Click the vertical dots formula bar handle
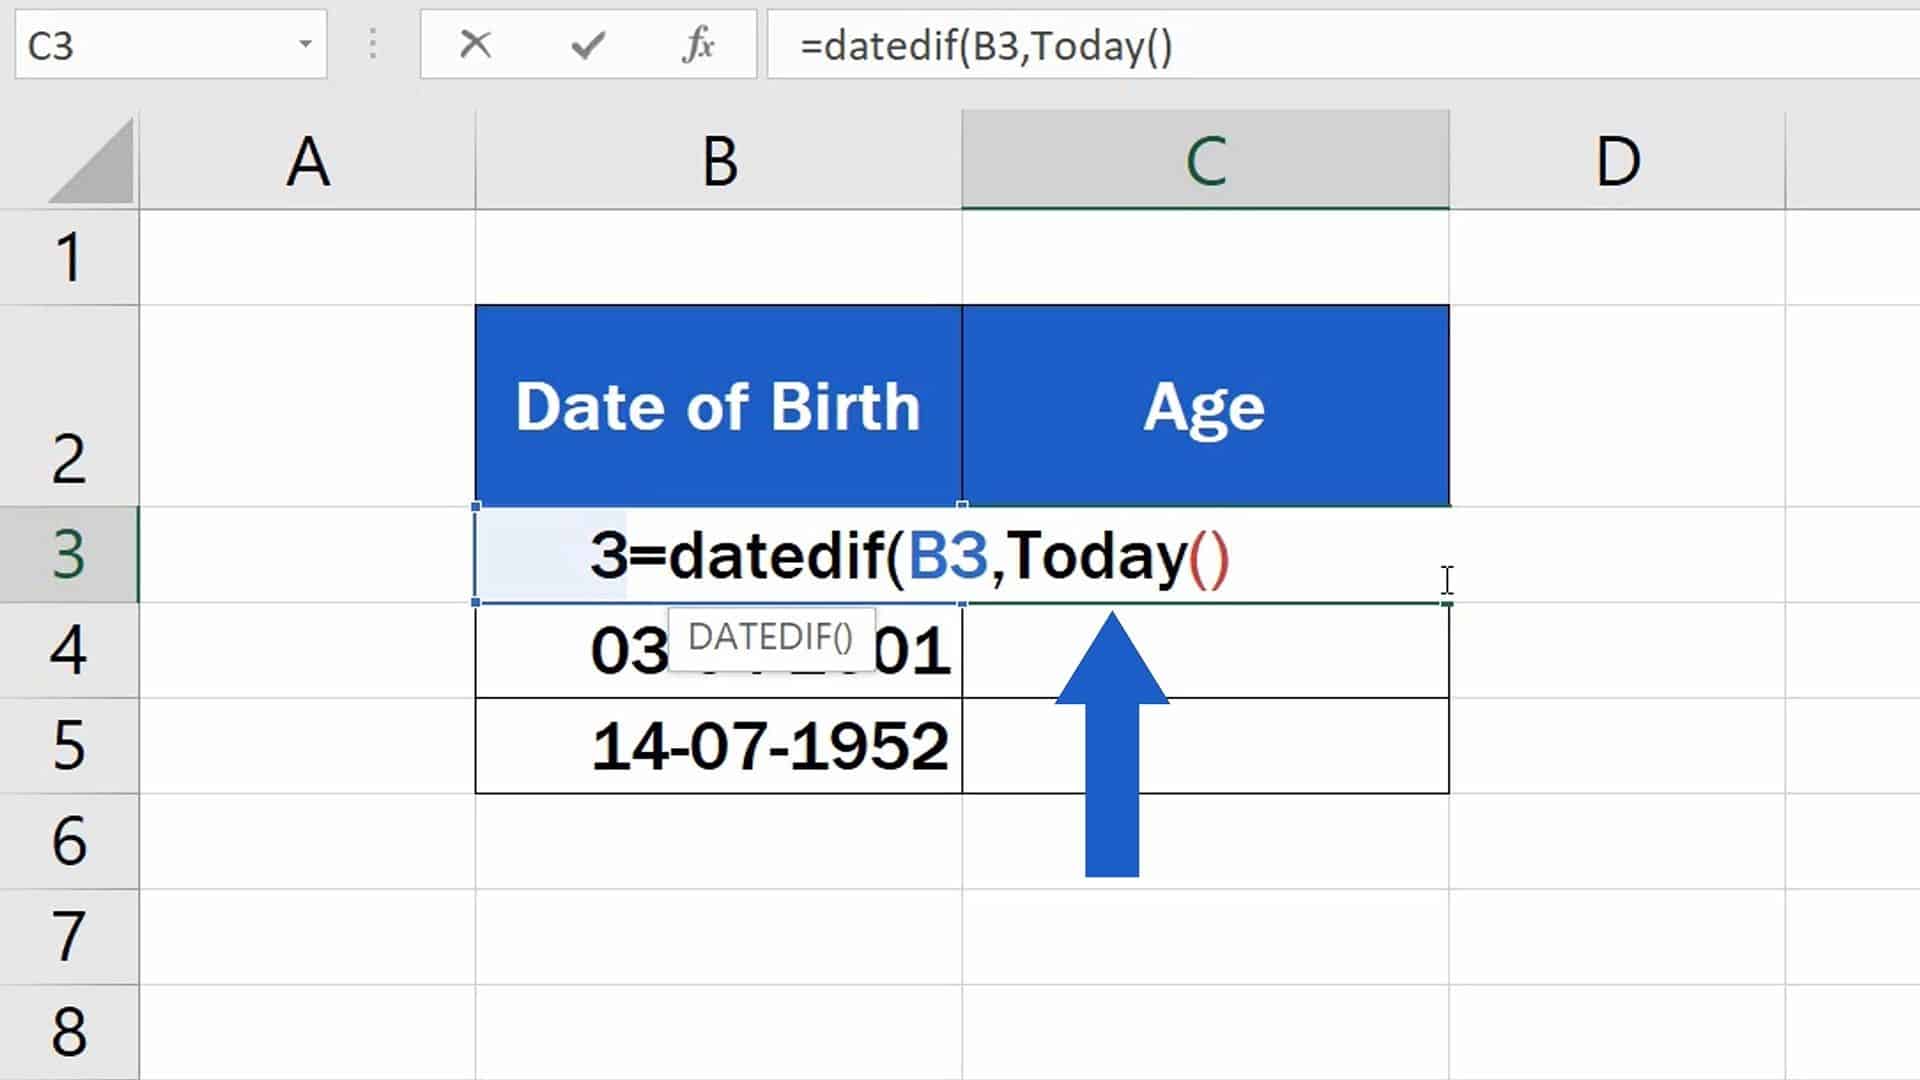 point(373,45)
